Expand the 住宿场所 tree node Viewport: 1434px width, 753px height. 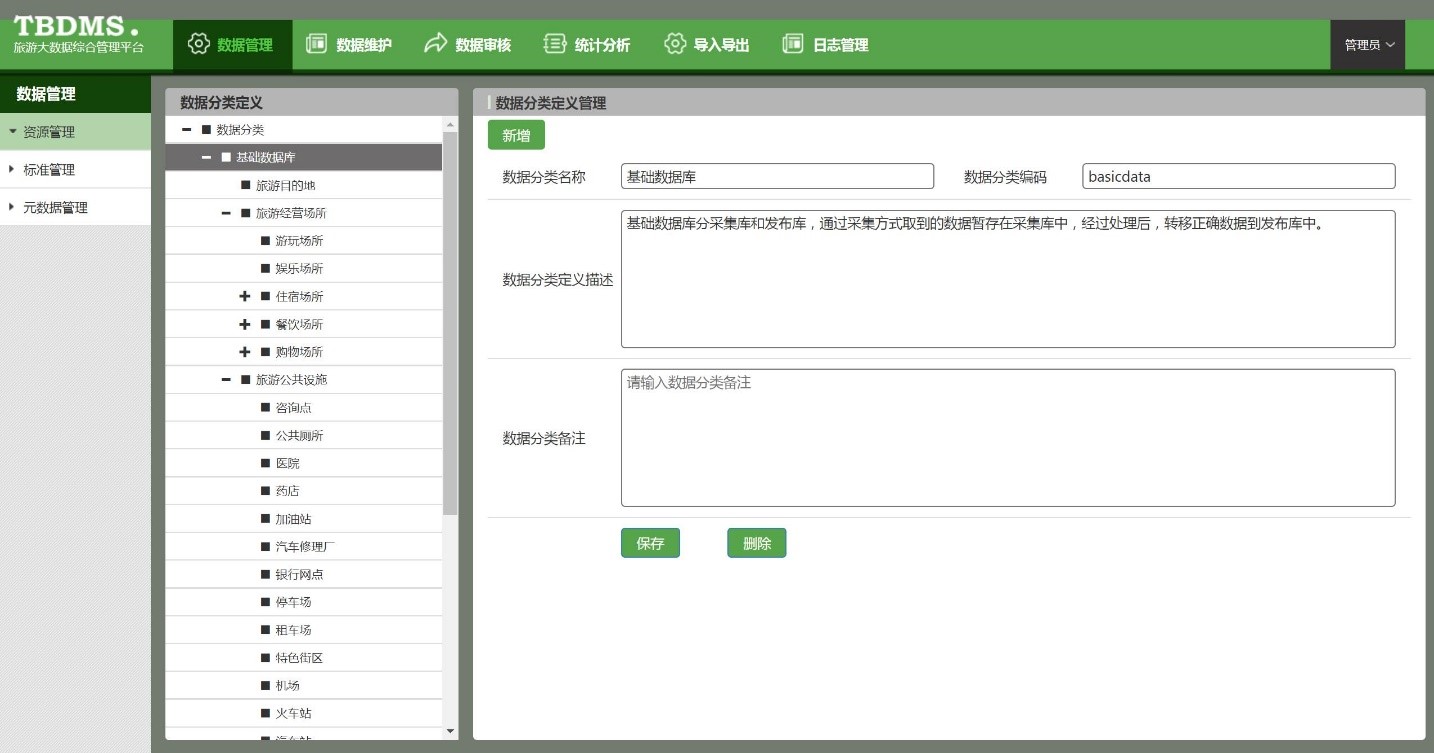click(x=245, y=297)
